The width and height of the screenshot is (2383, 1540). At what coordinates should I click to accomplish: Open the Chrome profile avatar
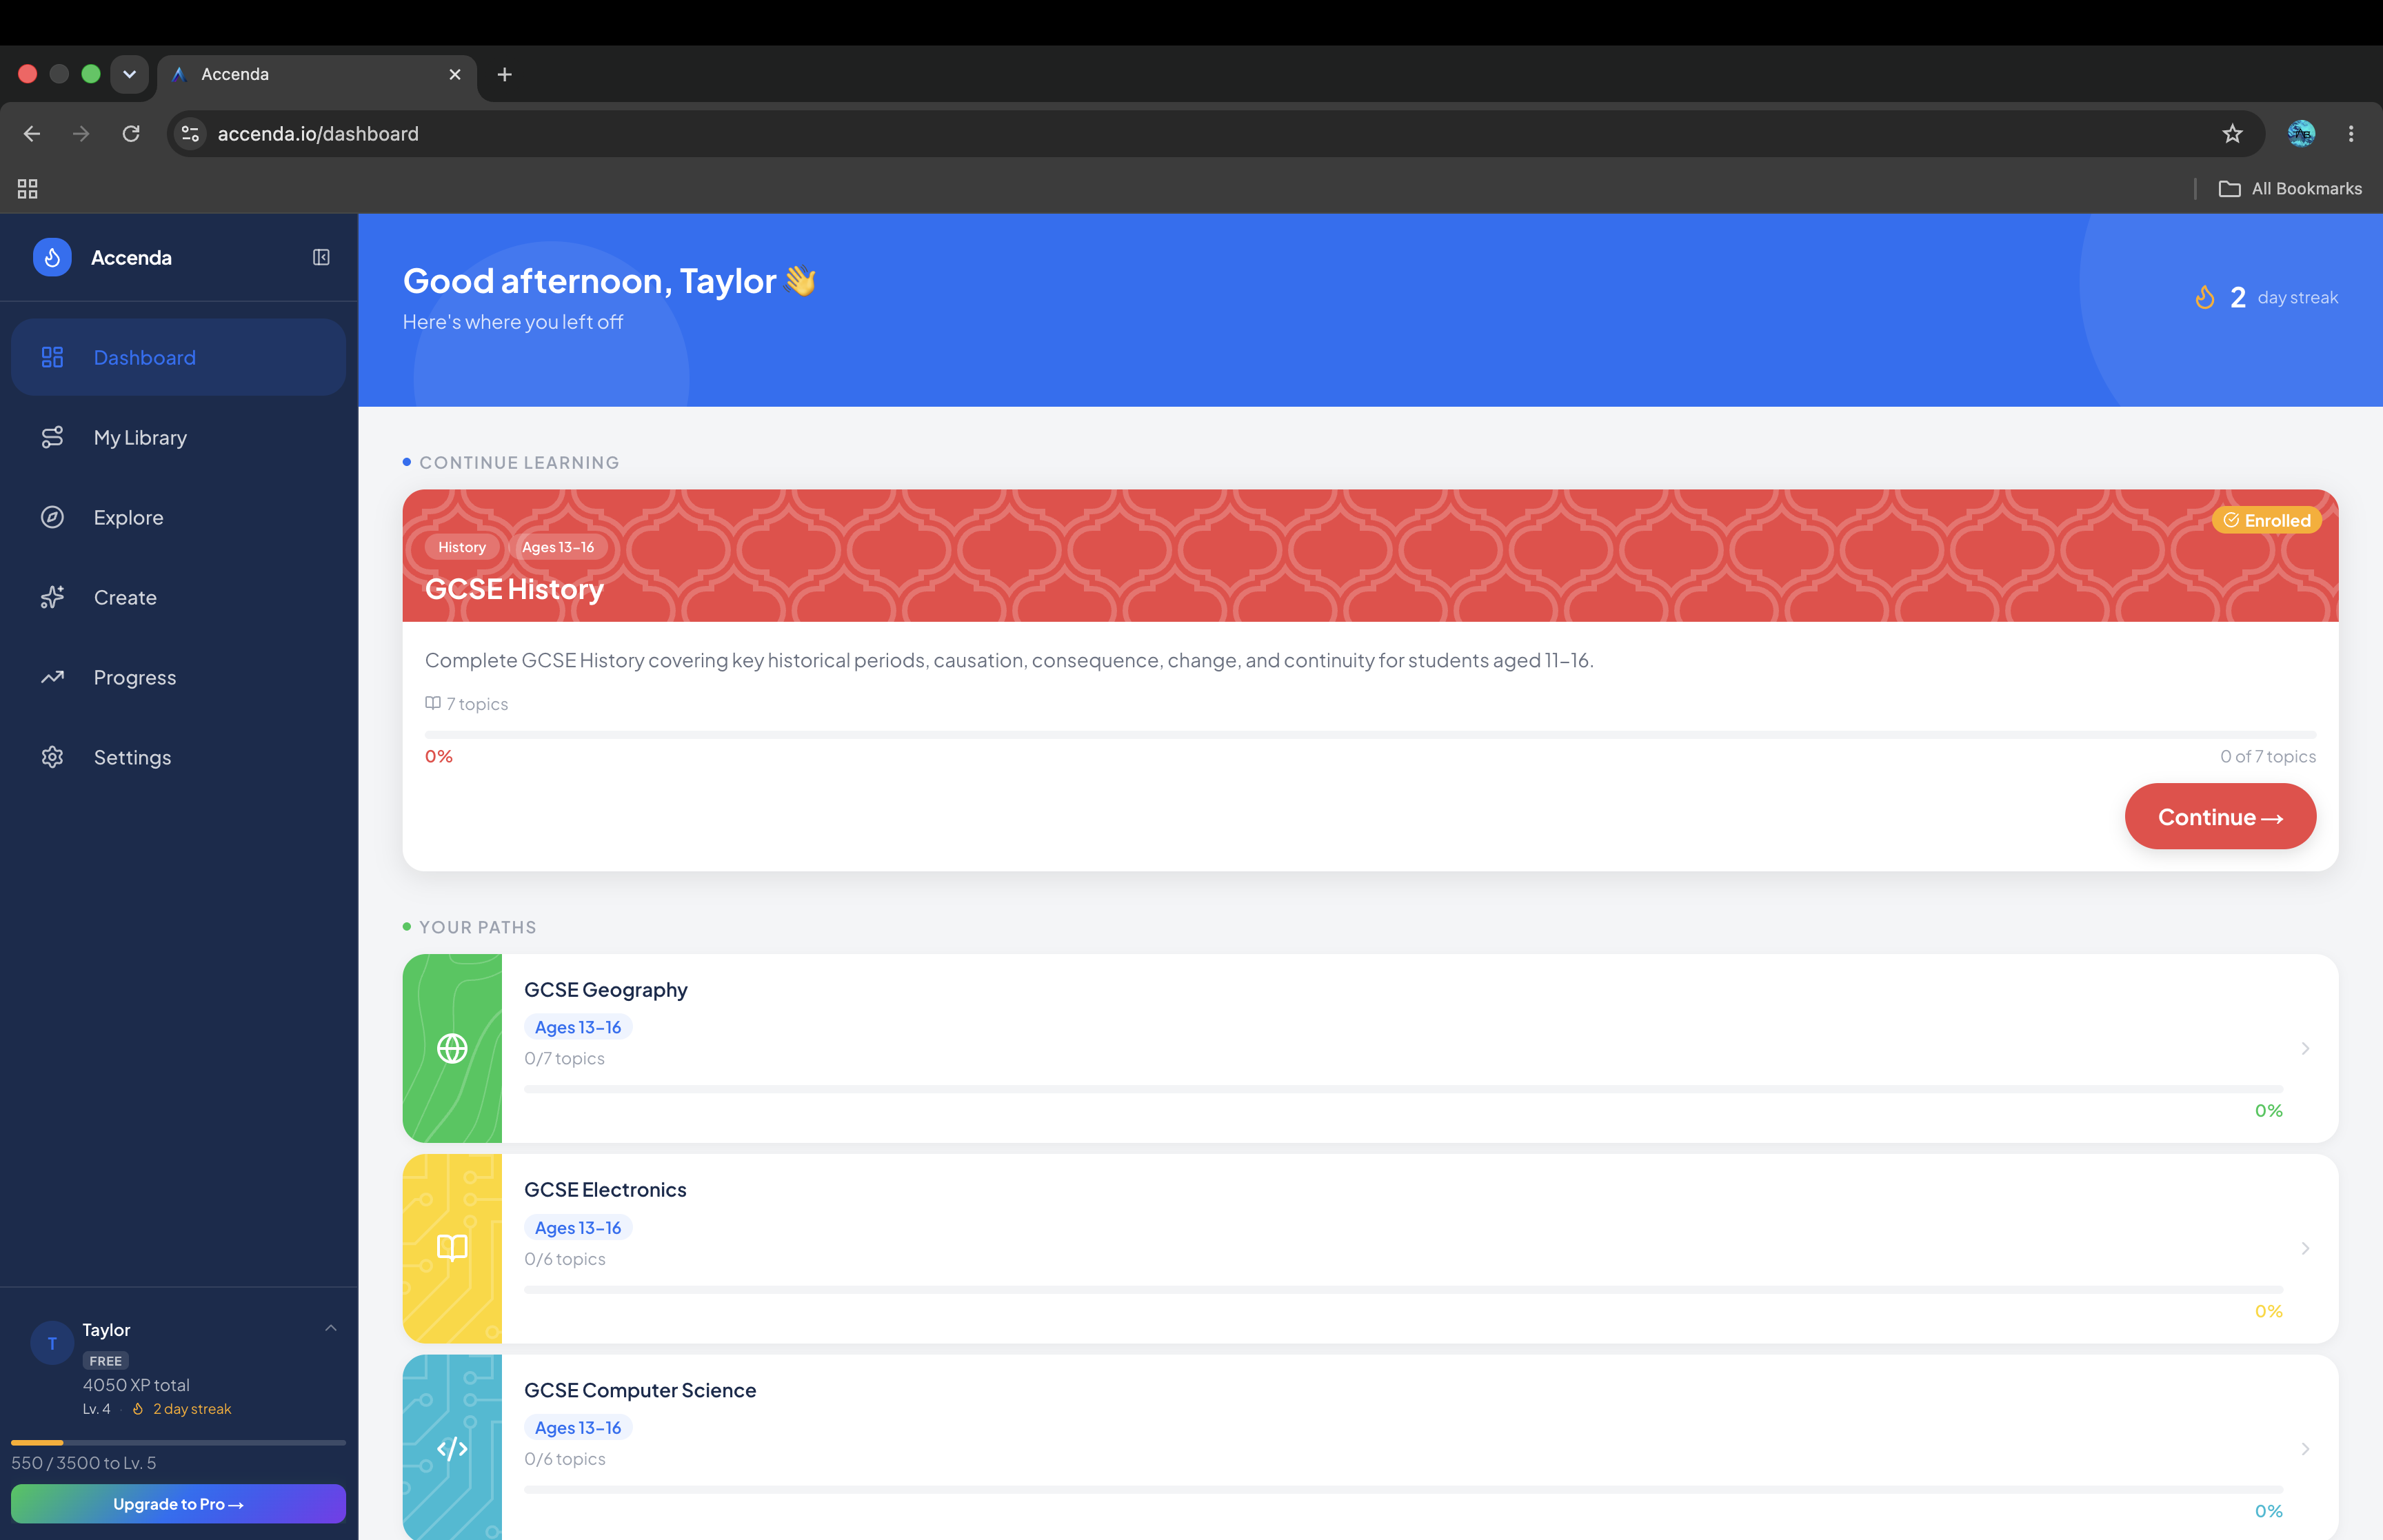tap(2301, 133)
